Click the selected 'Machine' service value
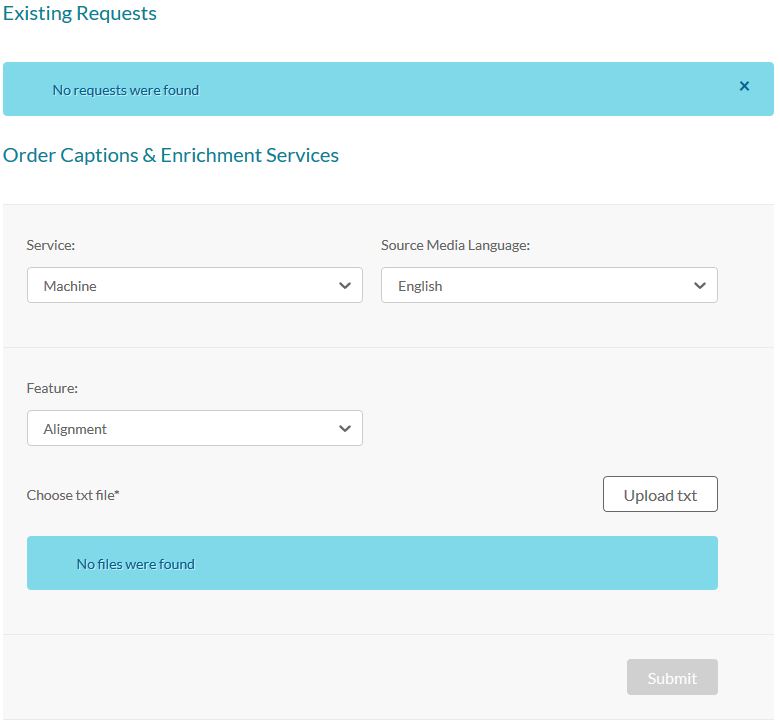 coord(70,286)
